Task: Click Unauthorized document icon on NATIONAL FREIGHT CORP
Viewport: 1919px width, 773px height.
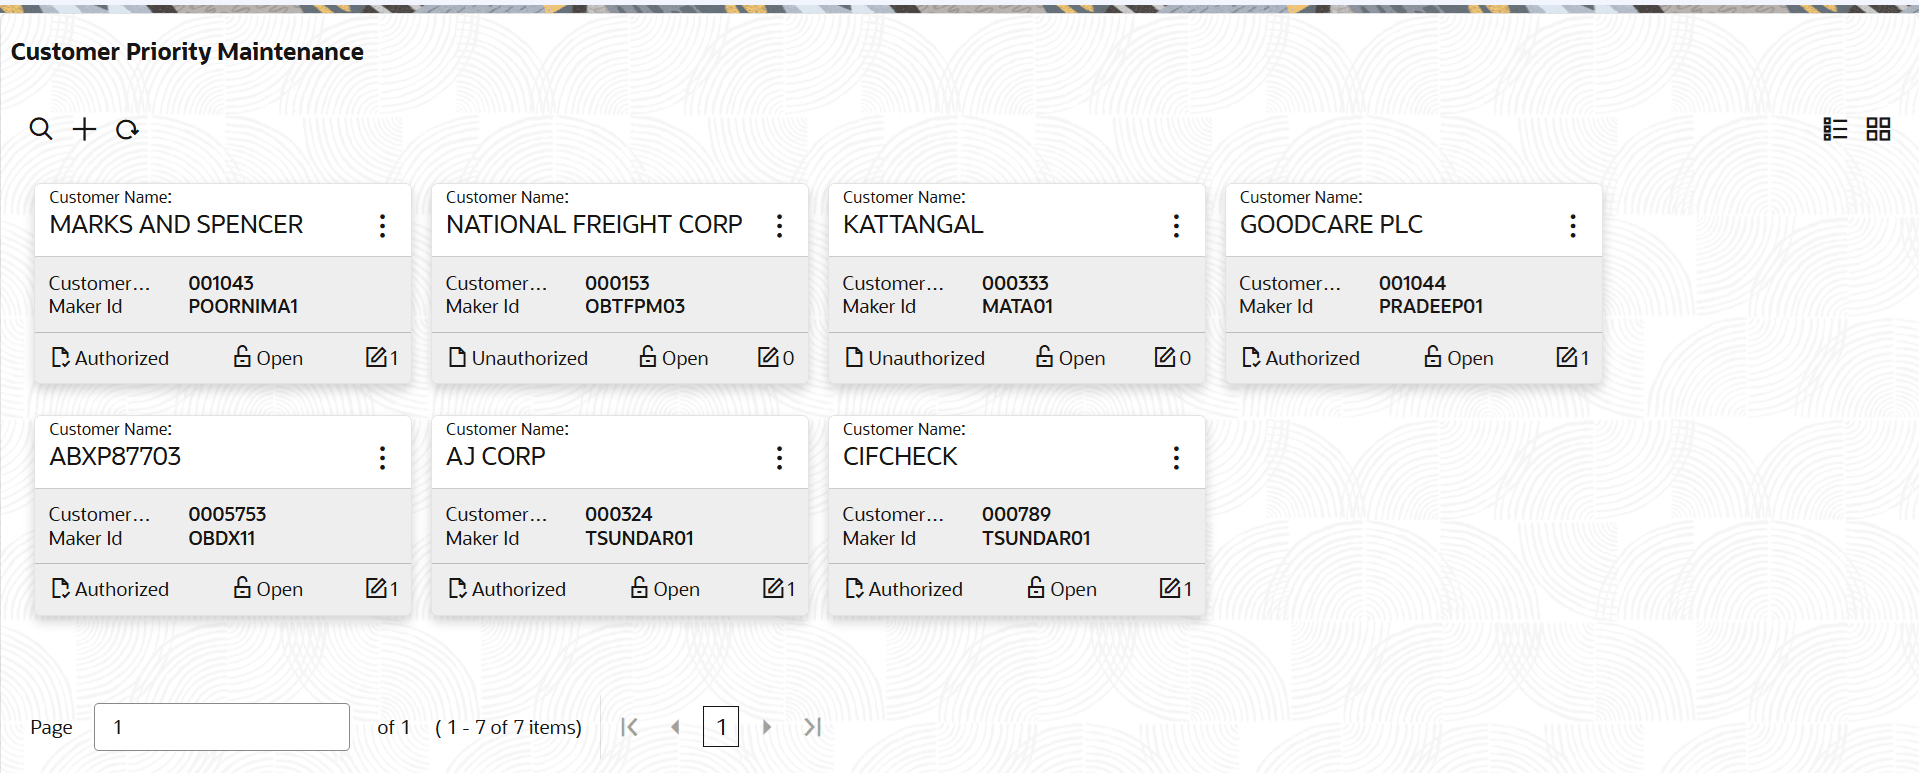Action: point(457,357)
